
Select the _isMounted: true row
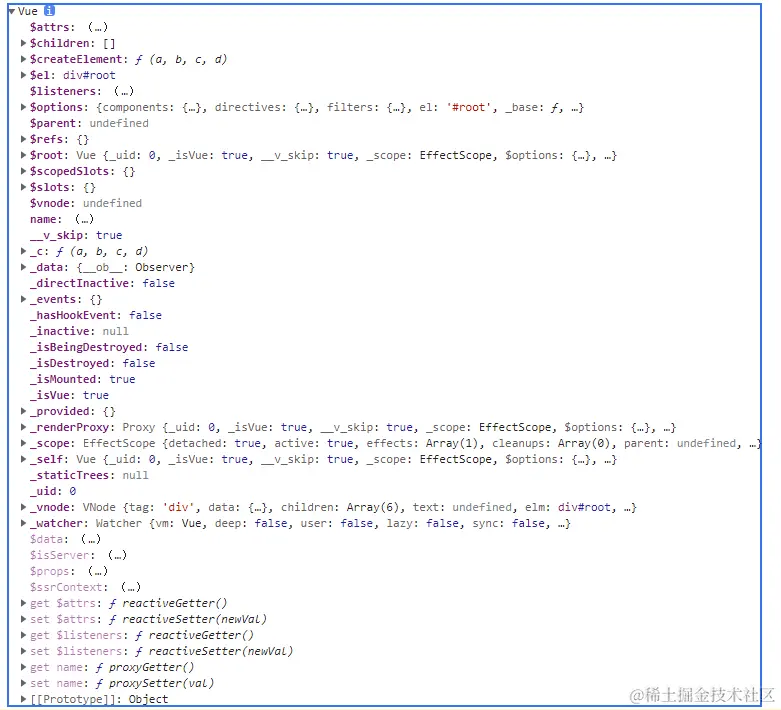click(83, 379)
